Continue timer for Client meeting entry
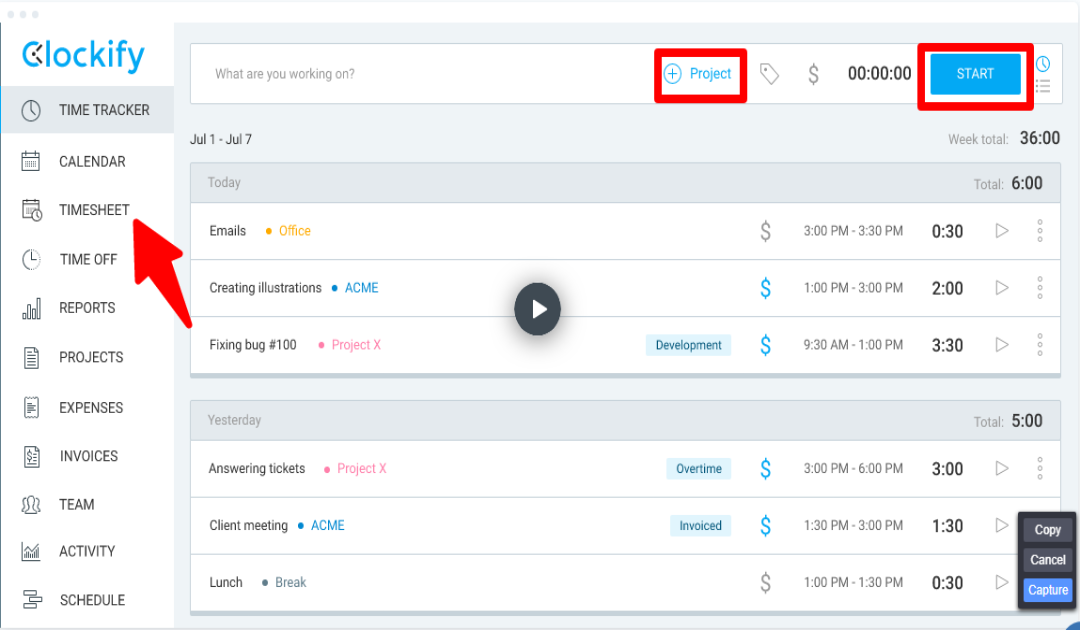This screenshot has height=630, width=1080. coord(1002,525)
